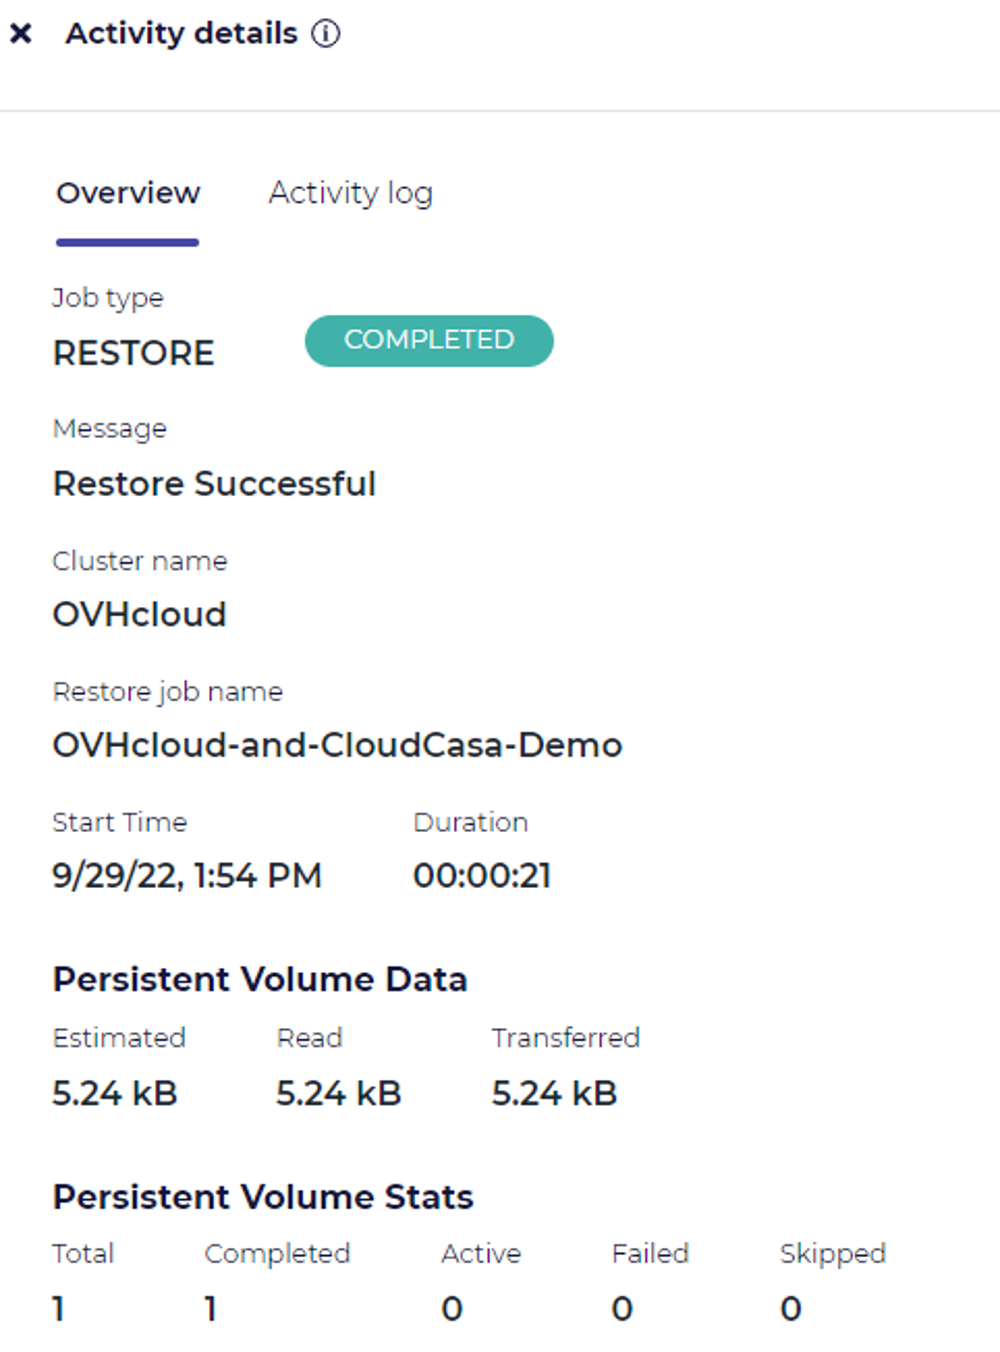Click the Persistent Volume Data heading
The image size is (1000, 1352).
(260, 979)
